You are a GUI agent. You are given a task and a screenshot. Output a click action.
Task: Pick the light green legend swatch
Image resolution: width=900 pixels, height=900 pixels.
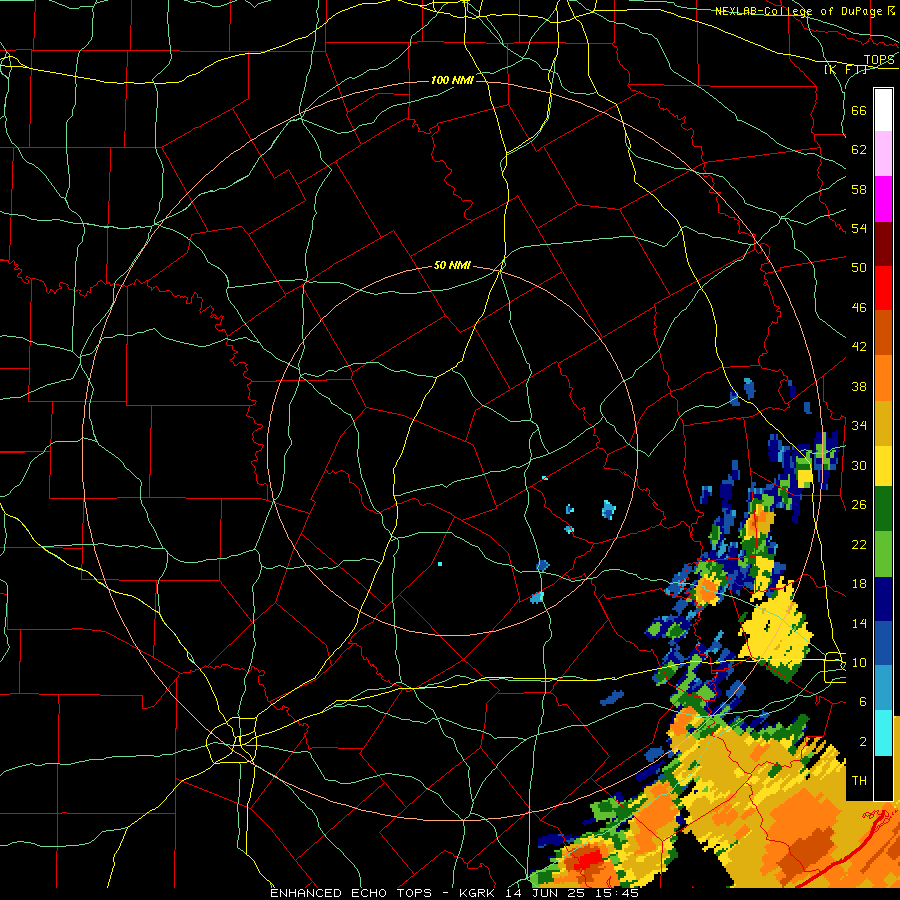[883, 554]
